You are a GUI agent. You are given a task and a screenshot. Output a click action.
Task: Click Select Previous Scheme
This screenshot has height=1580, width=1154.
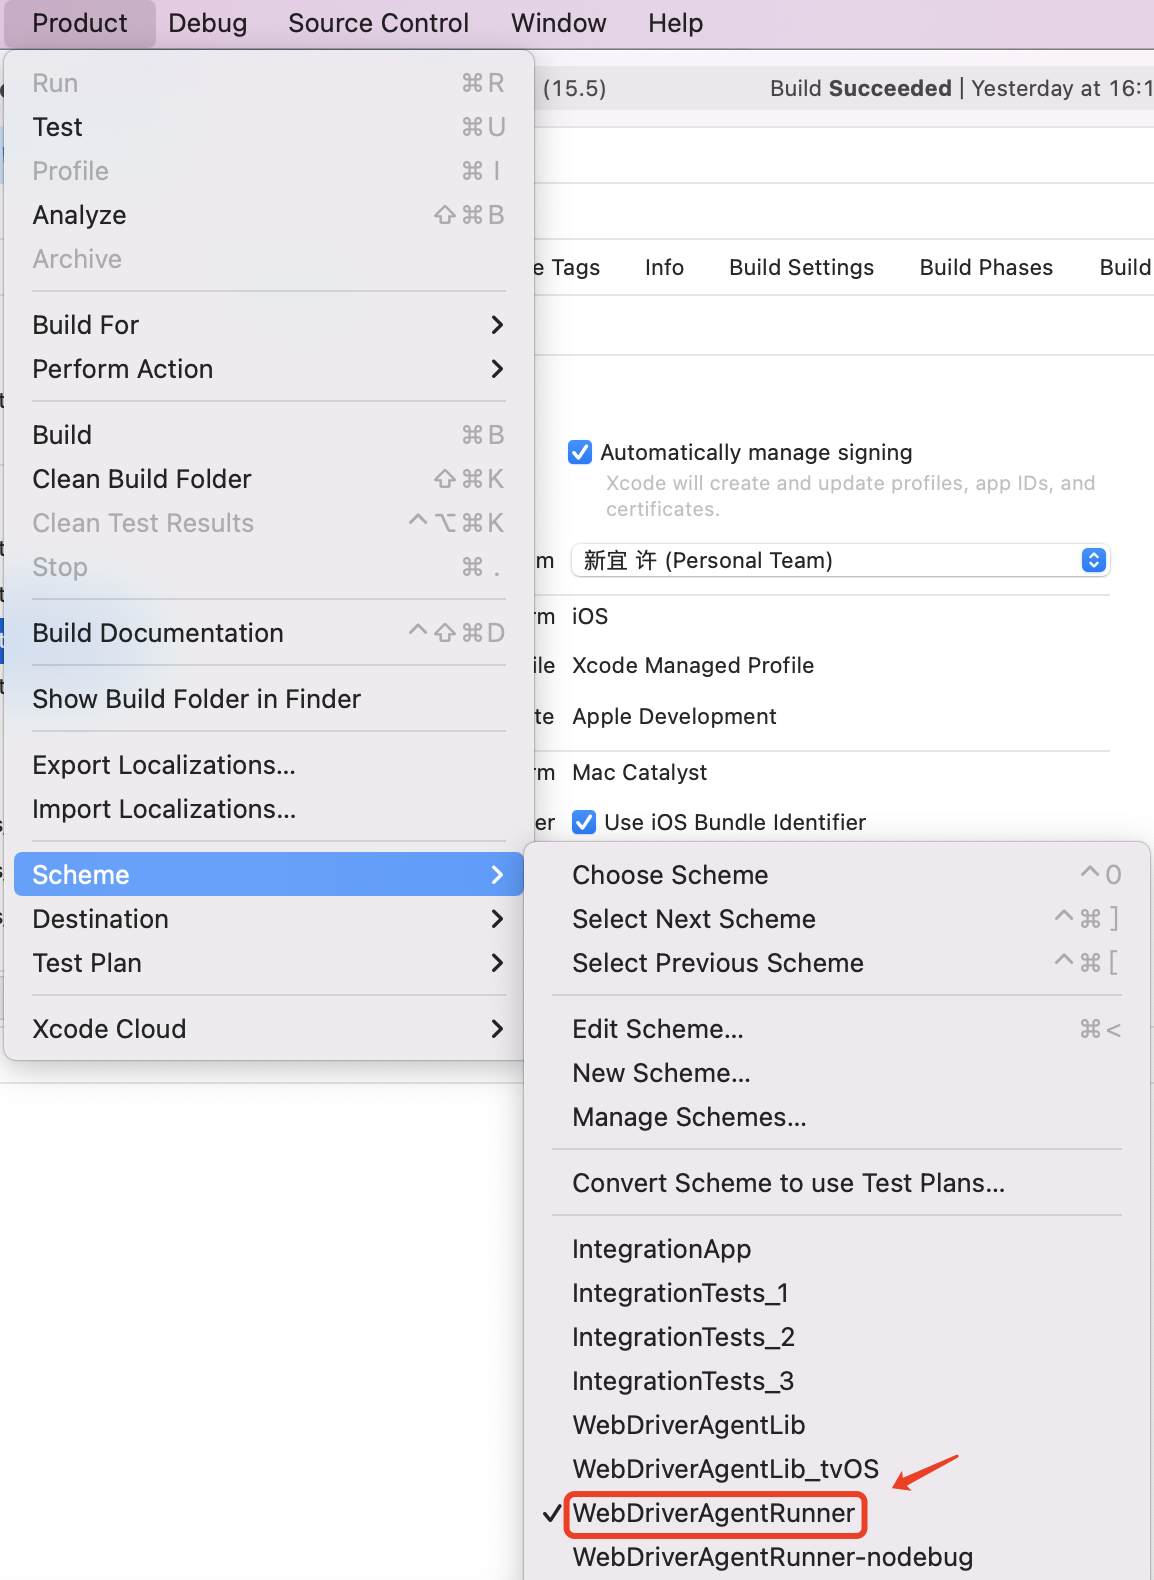tap(837, 963)
